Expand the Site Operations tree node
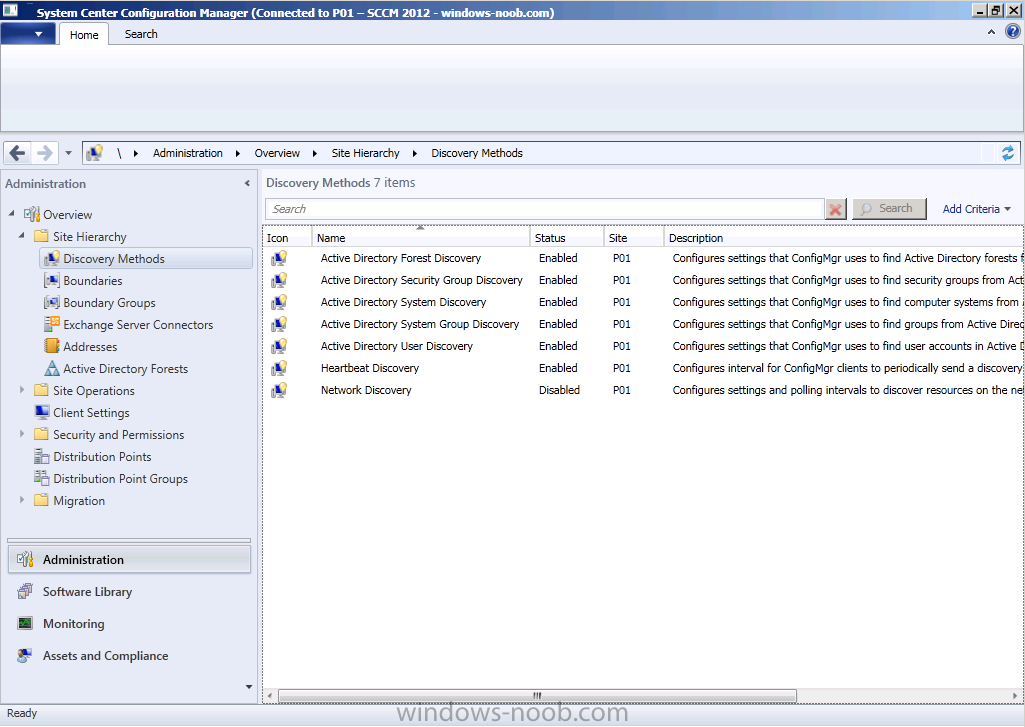 click(x=22, y=390)
